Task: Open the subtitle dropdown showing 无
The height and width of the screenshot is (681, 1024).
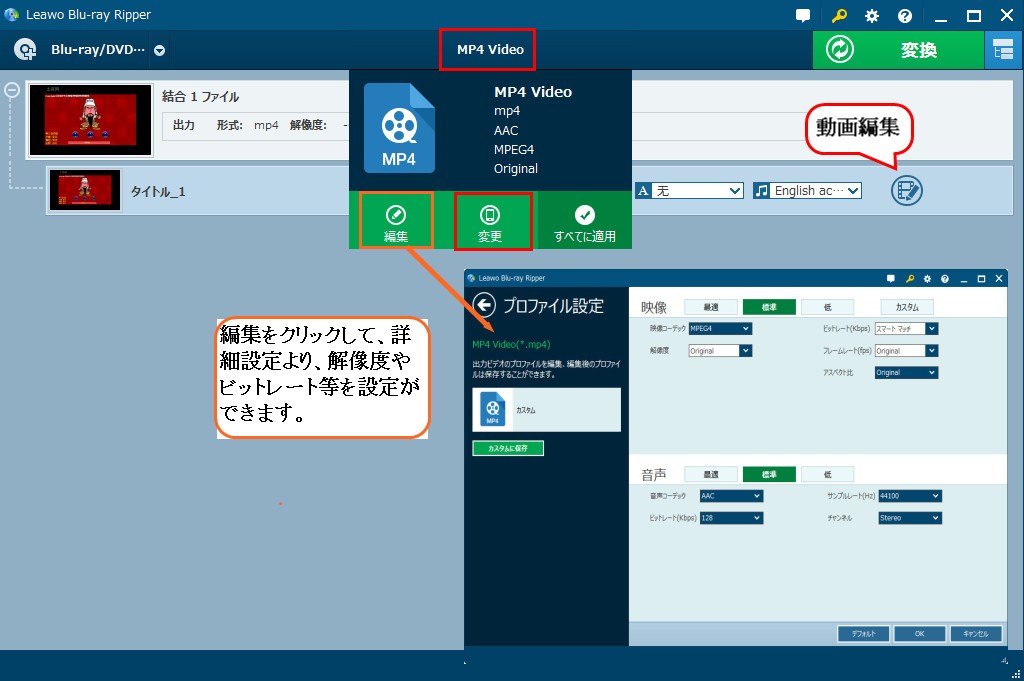Action: 690,191
